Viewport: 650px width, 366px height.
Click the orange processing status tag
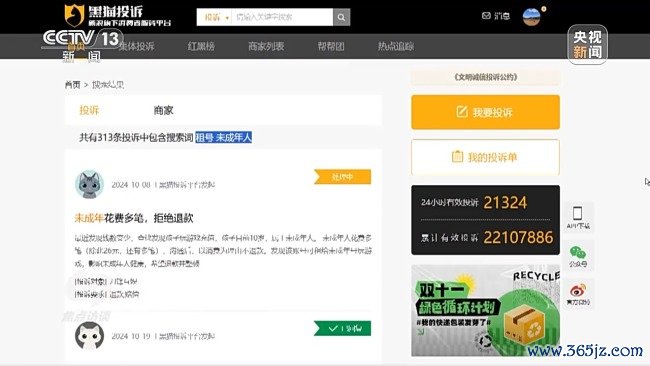(x=342, y=177)
